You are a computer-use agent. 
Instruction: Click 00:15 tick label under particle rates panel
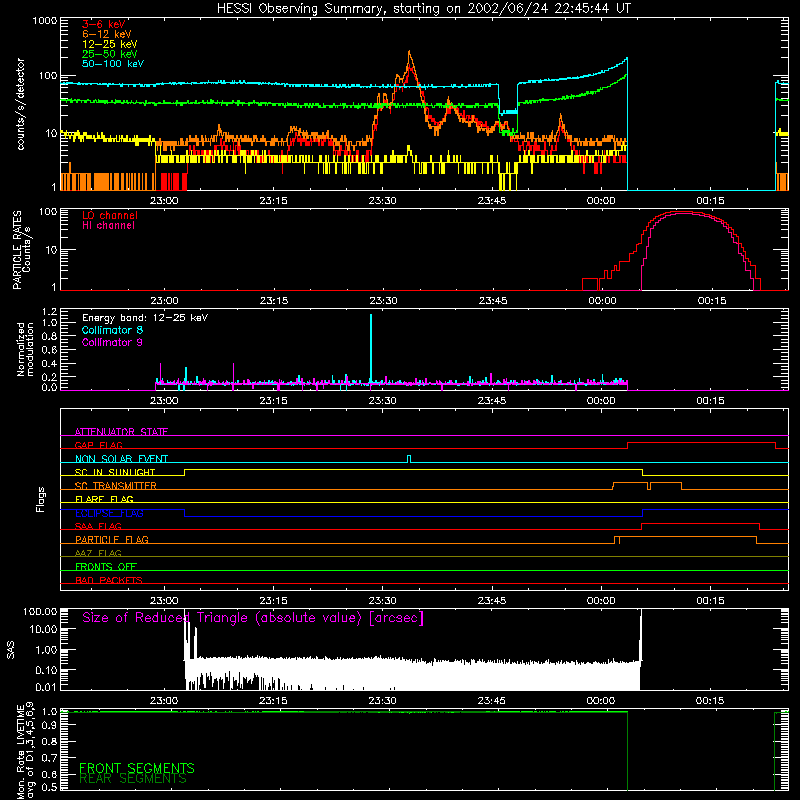coord(712,301)
